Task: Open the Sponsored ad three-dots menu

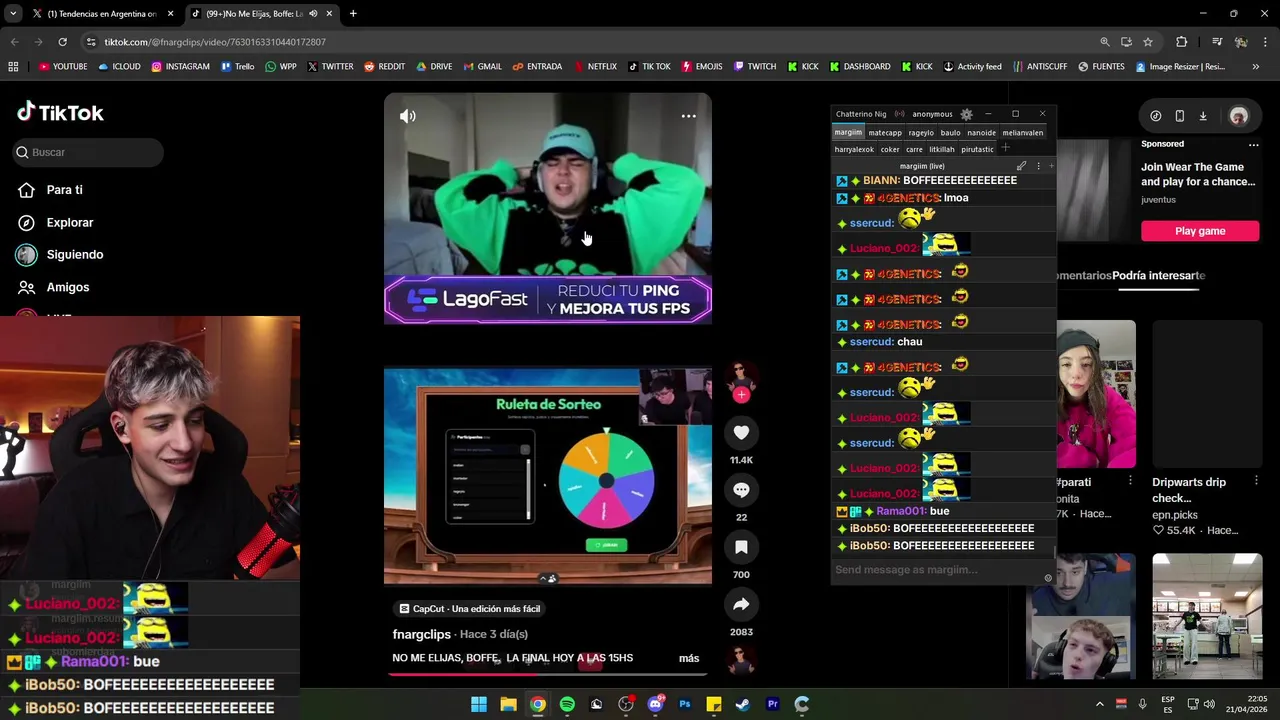Action: coord(1253,144)
